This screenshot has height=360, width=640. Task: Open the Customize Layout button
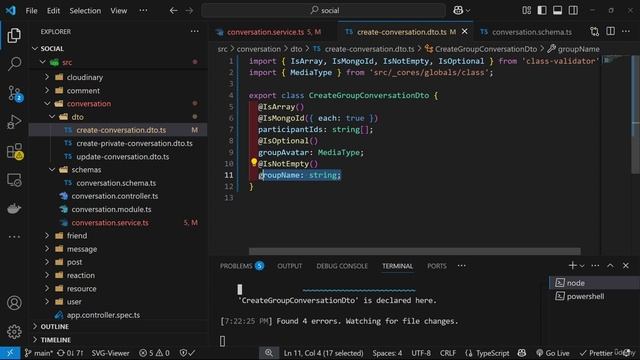point(527,10)
